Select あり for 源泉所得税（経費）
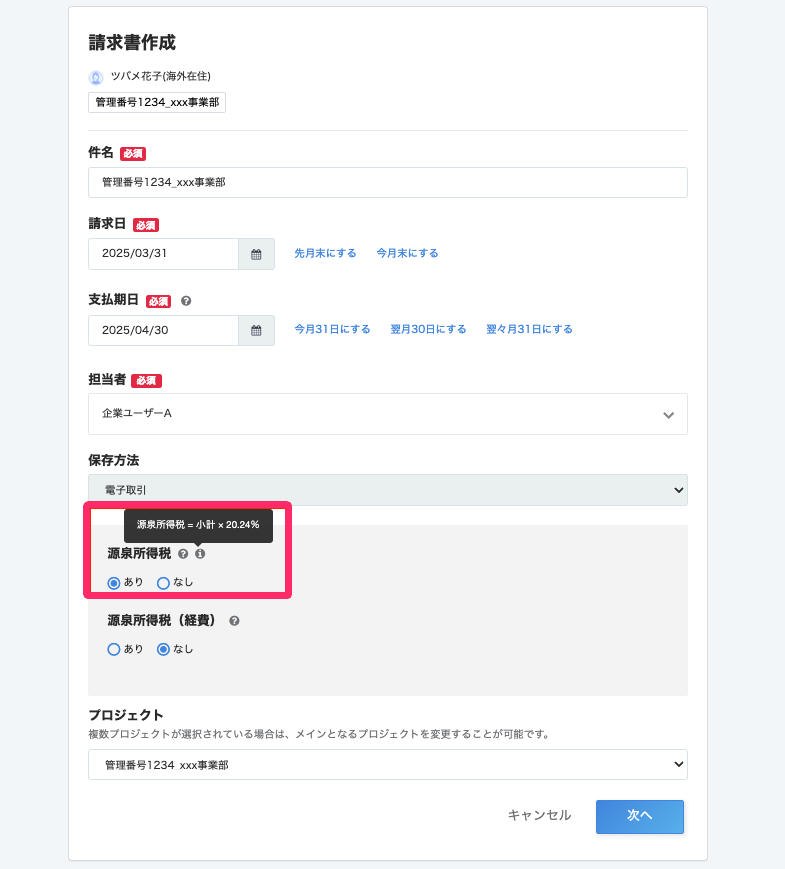785x869 pixels. [114, 649]
